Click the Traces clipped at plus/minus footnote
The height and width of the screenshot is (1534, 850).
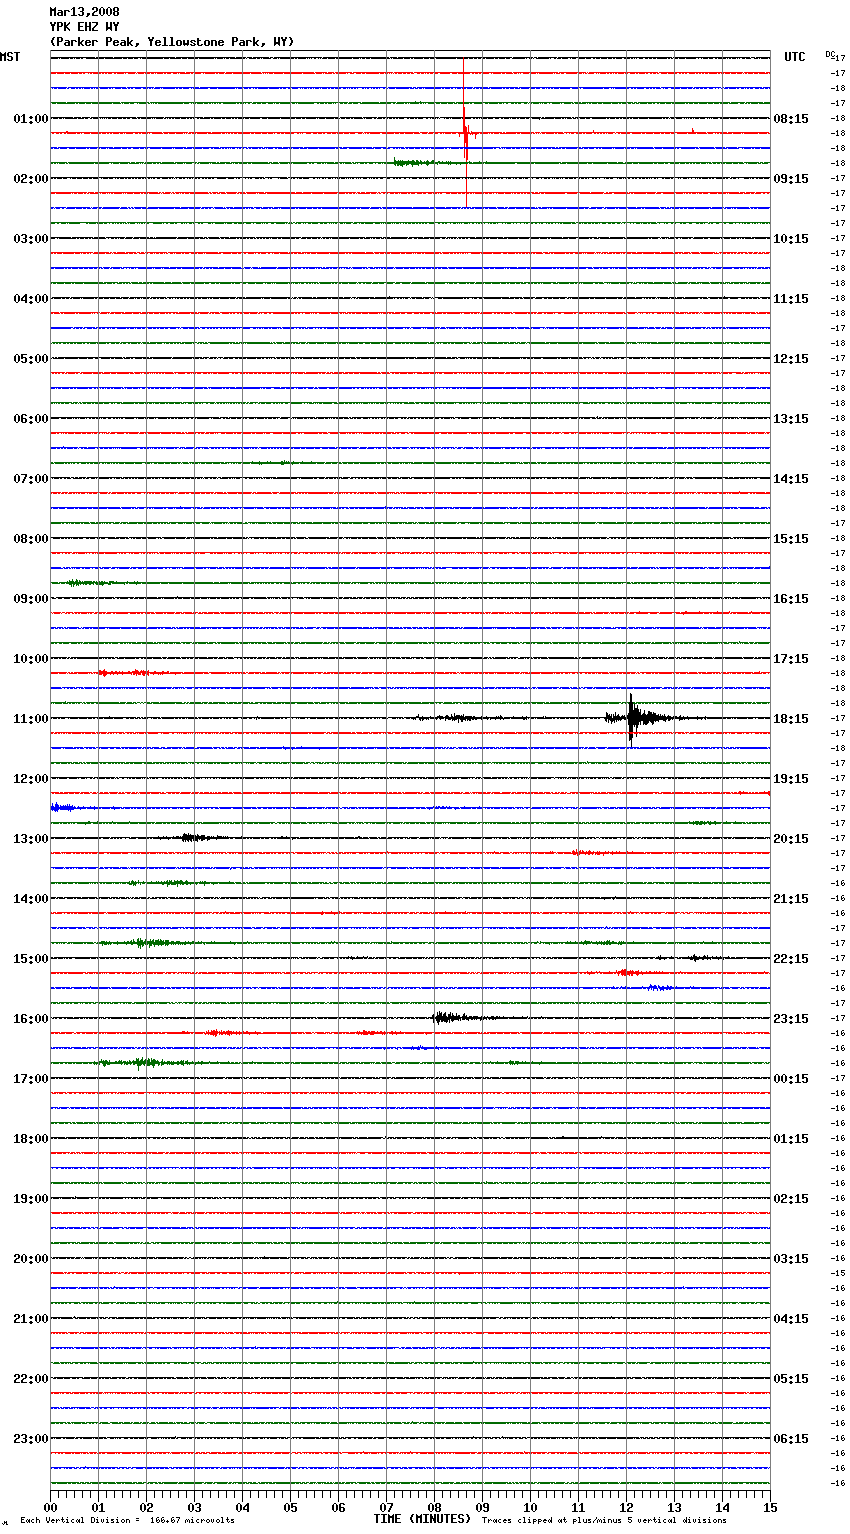point(604,1520)
